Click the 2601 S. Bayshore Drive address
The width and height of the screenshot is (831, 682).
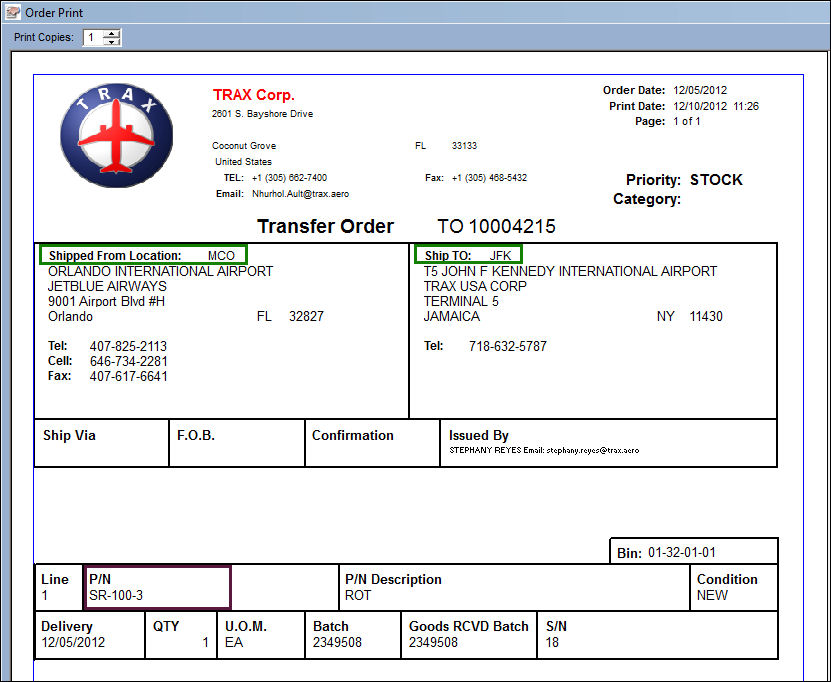tap(262, 114)
